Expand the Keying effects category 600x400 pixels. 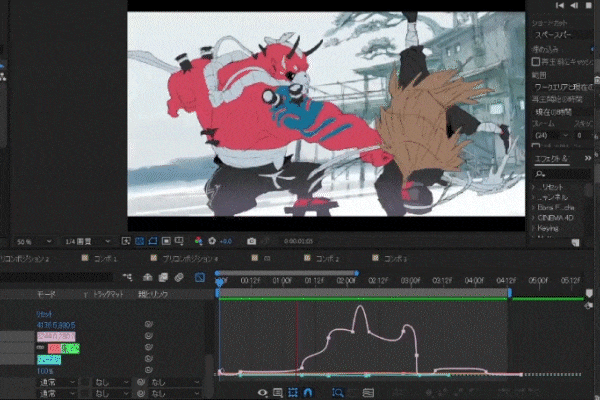click(x=534, y=228)
